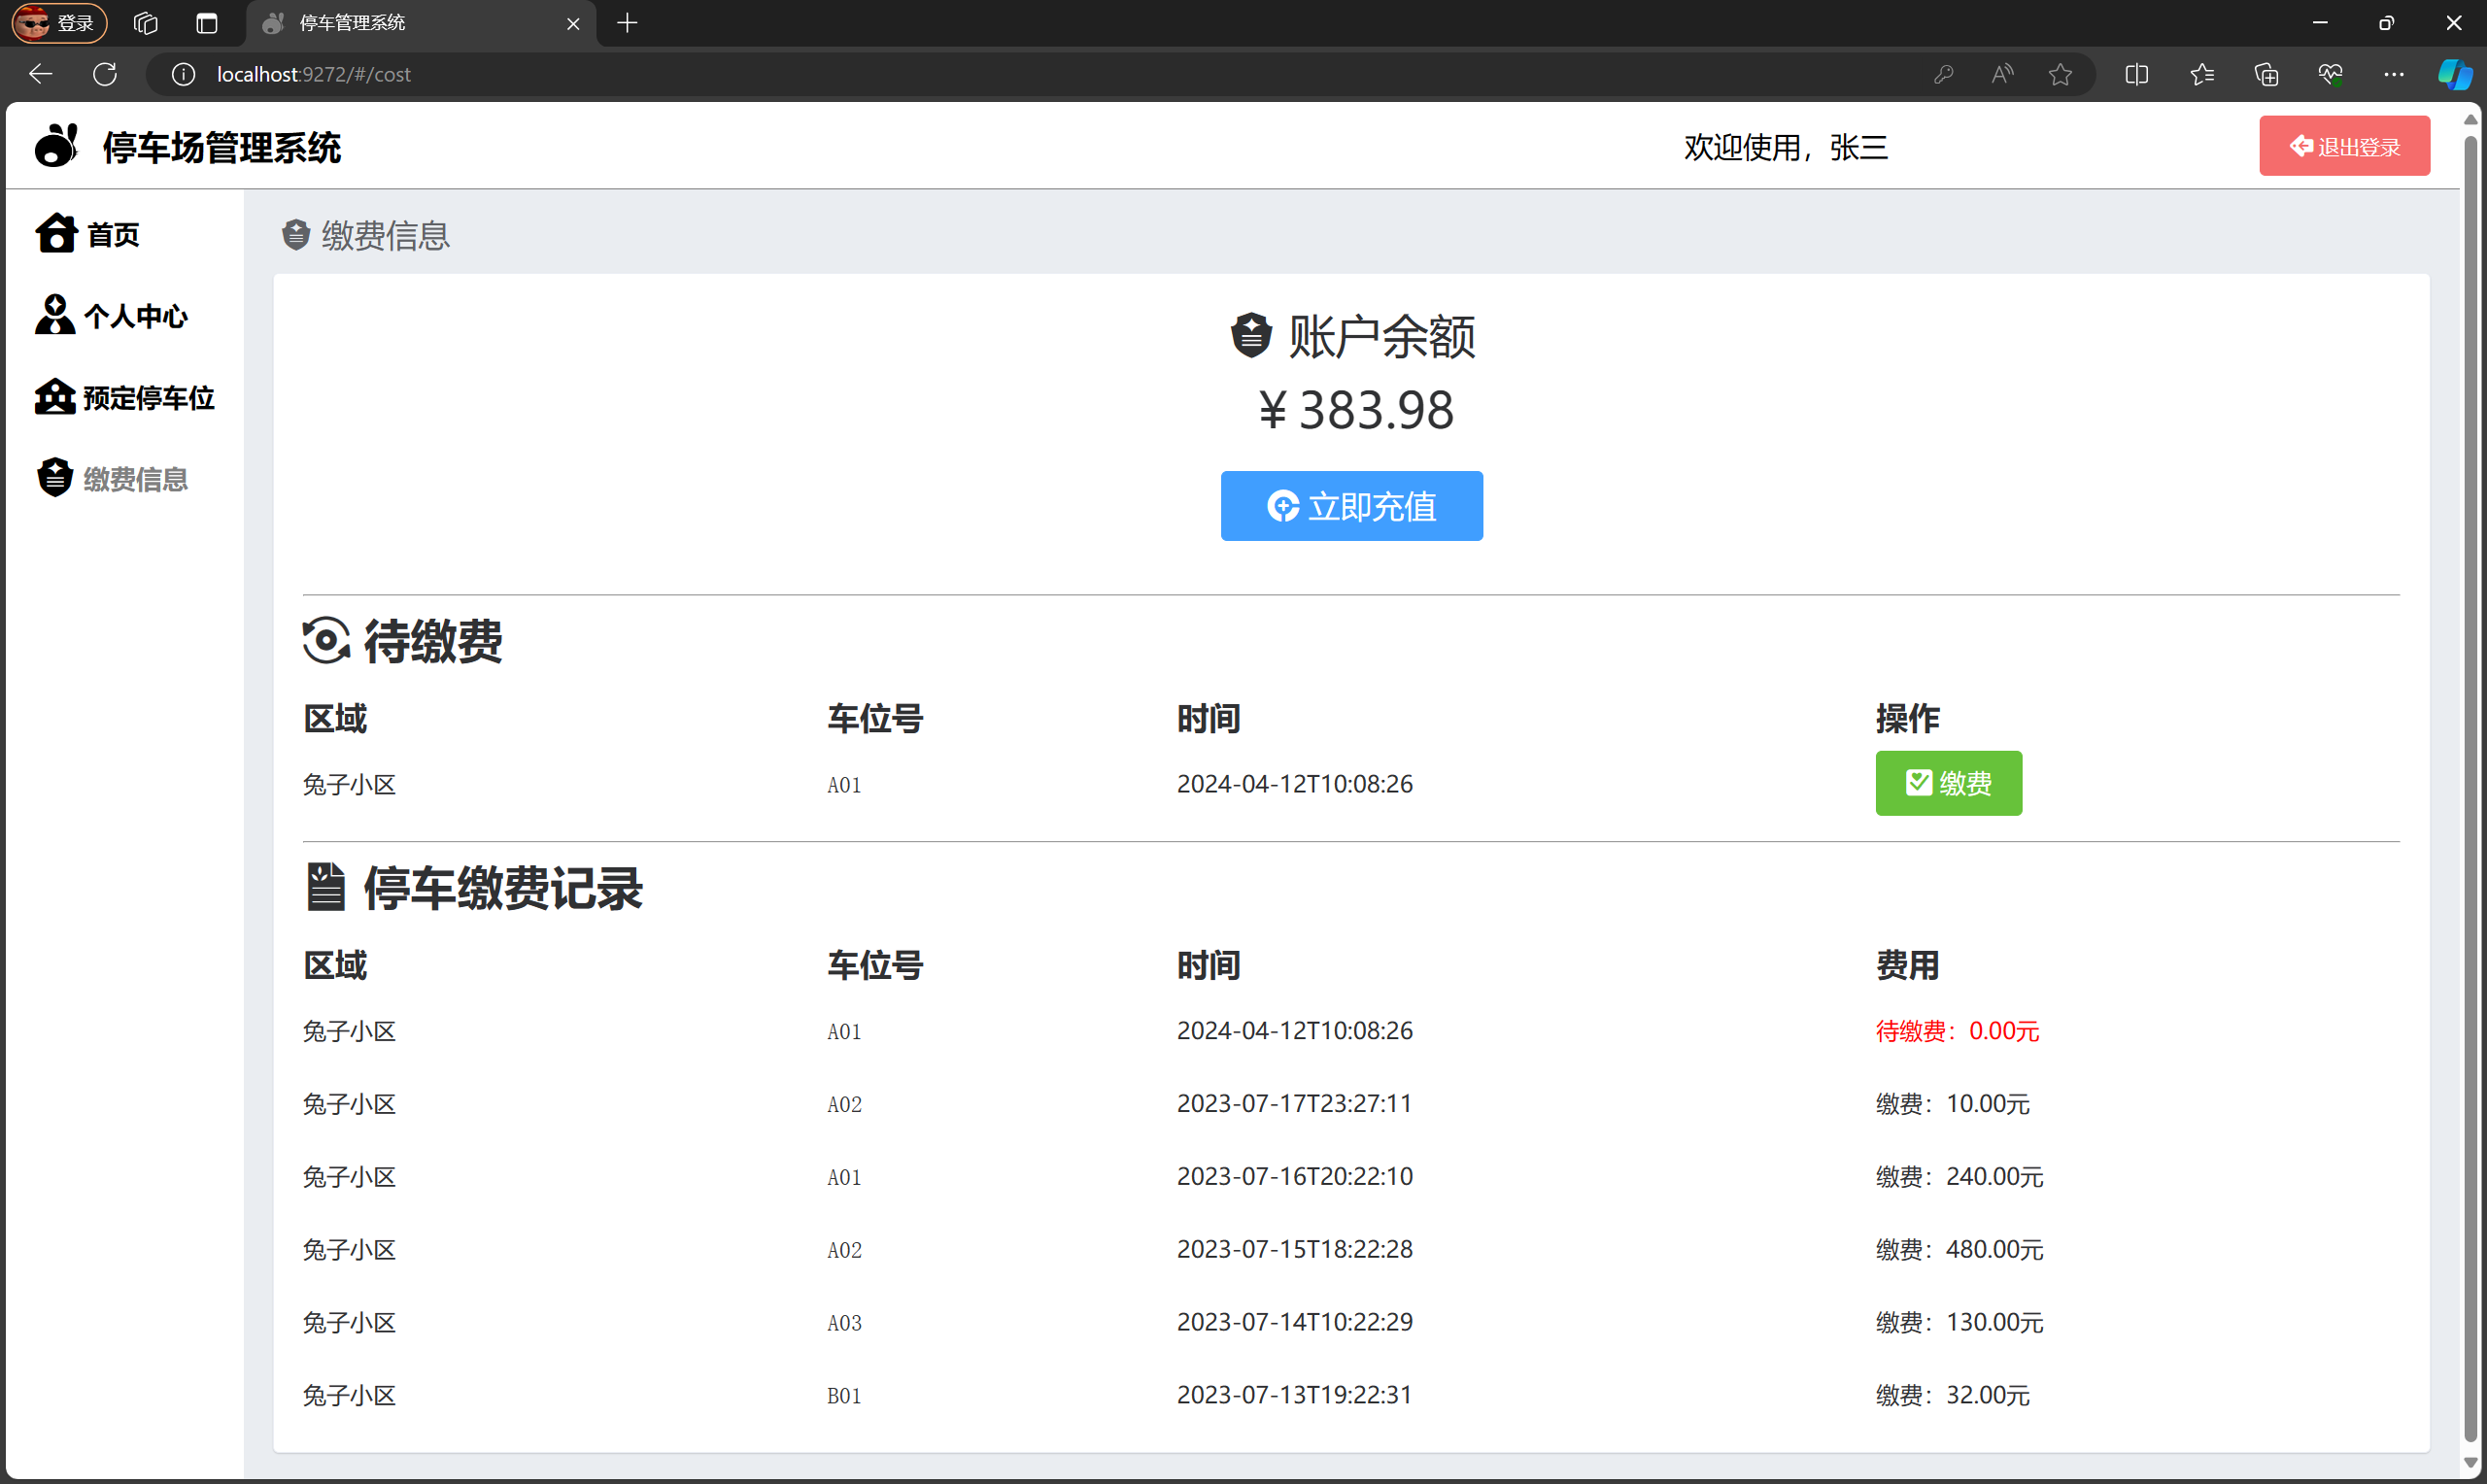Viewport: 2487px width, 1484px height.
Task: Click the scrollbar down arrow
Action: tap(2470, 1463)
